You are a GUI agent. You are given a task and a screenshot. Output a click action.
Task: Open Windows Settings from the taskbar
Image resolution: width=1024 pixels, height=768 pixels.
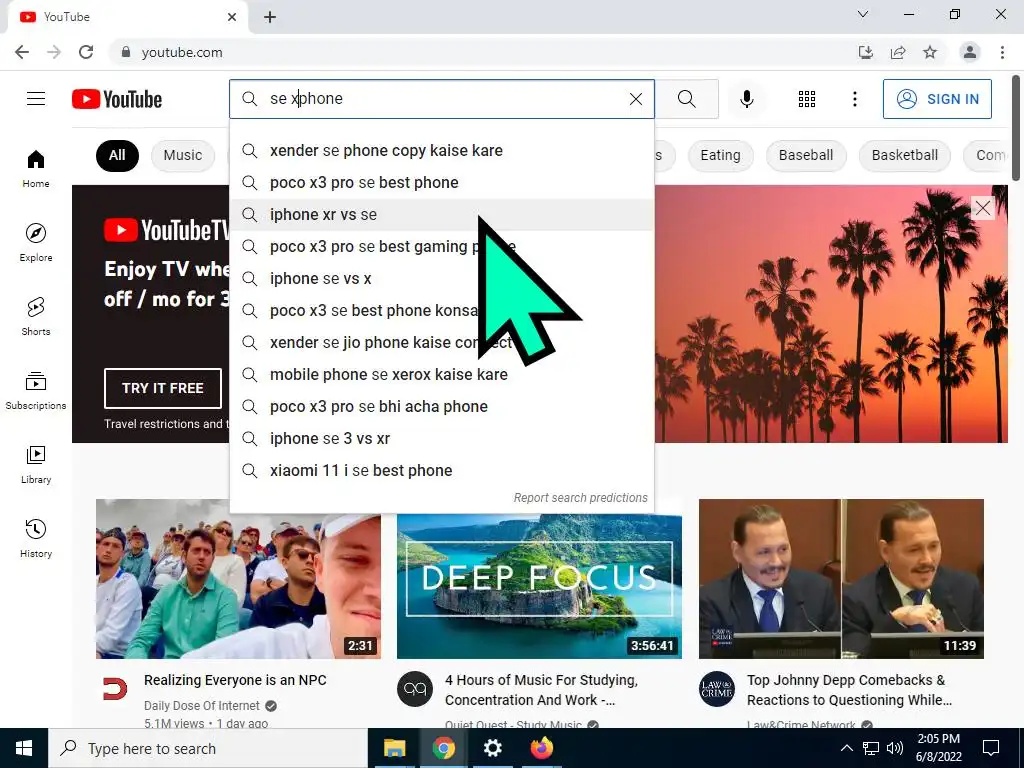(492, 748)
